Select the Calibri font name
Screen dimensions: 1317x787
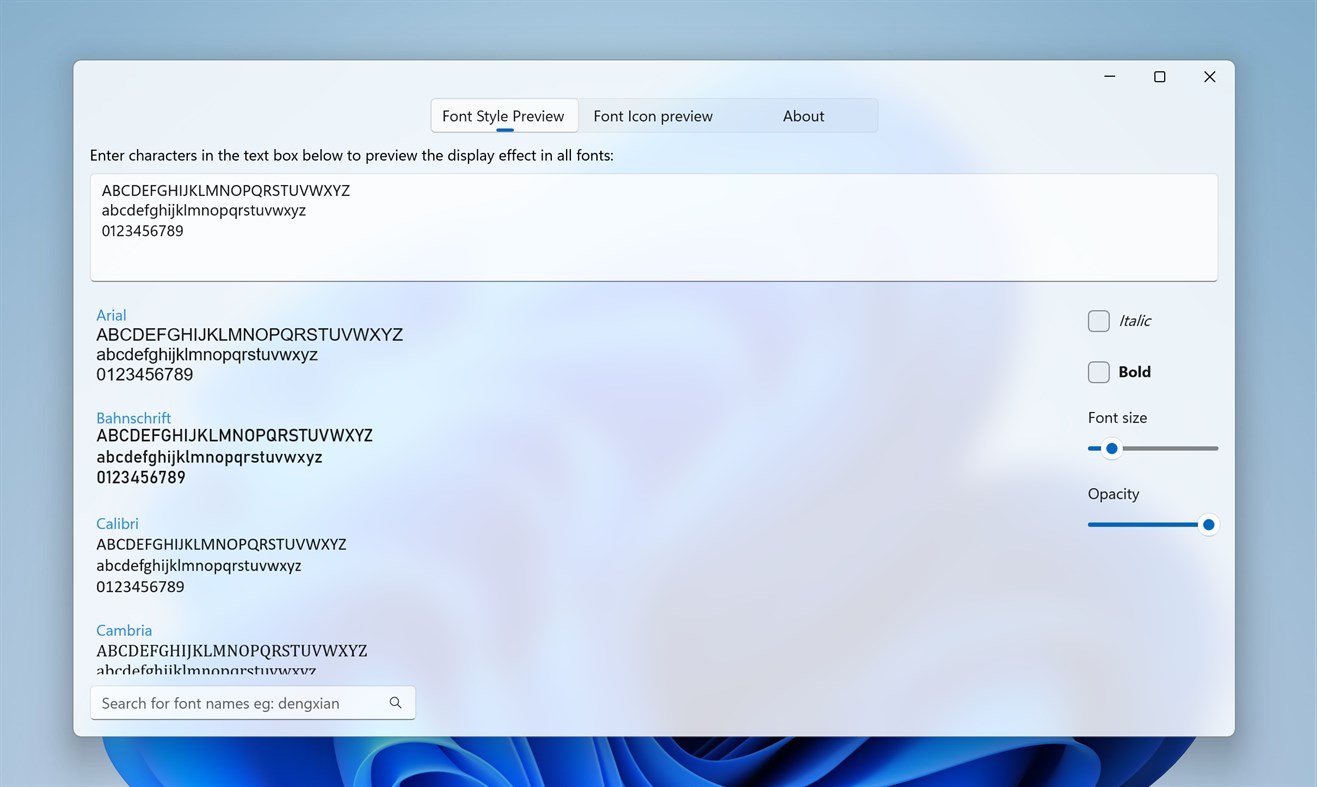click(x=117, y=524)
